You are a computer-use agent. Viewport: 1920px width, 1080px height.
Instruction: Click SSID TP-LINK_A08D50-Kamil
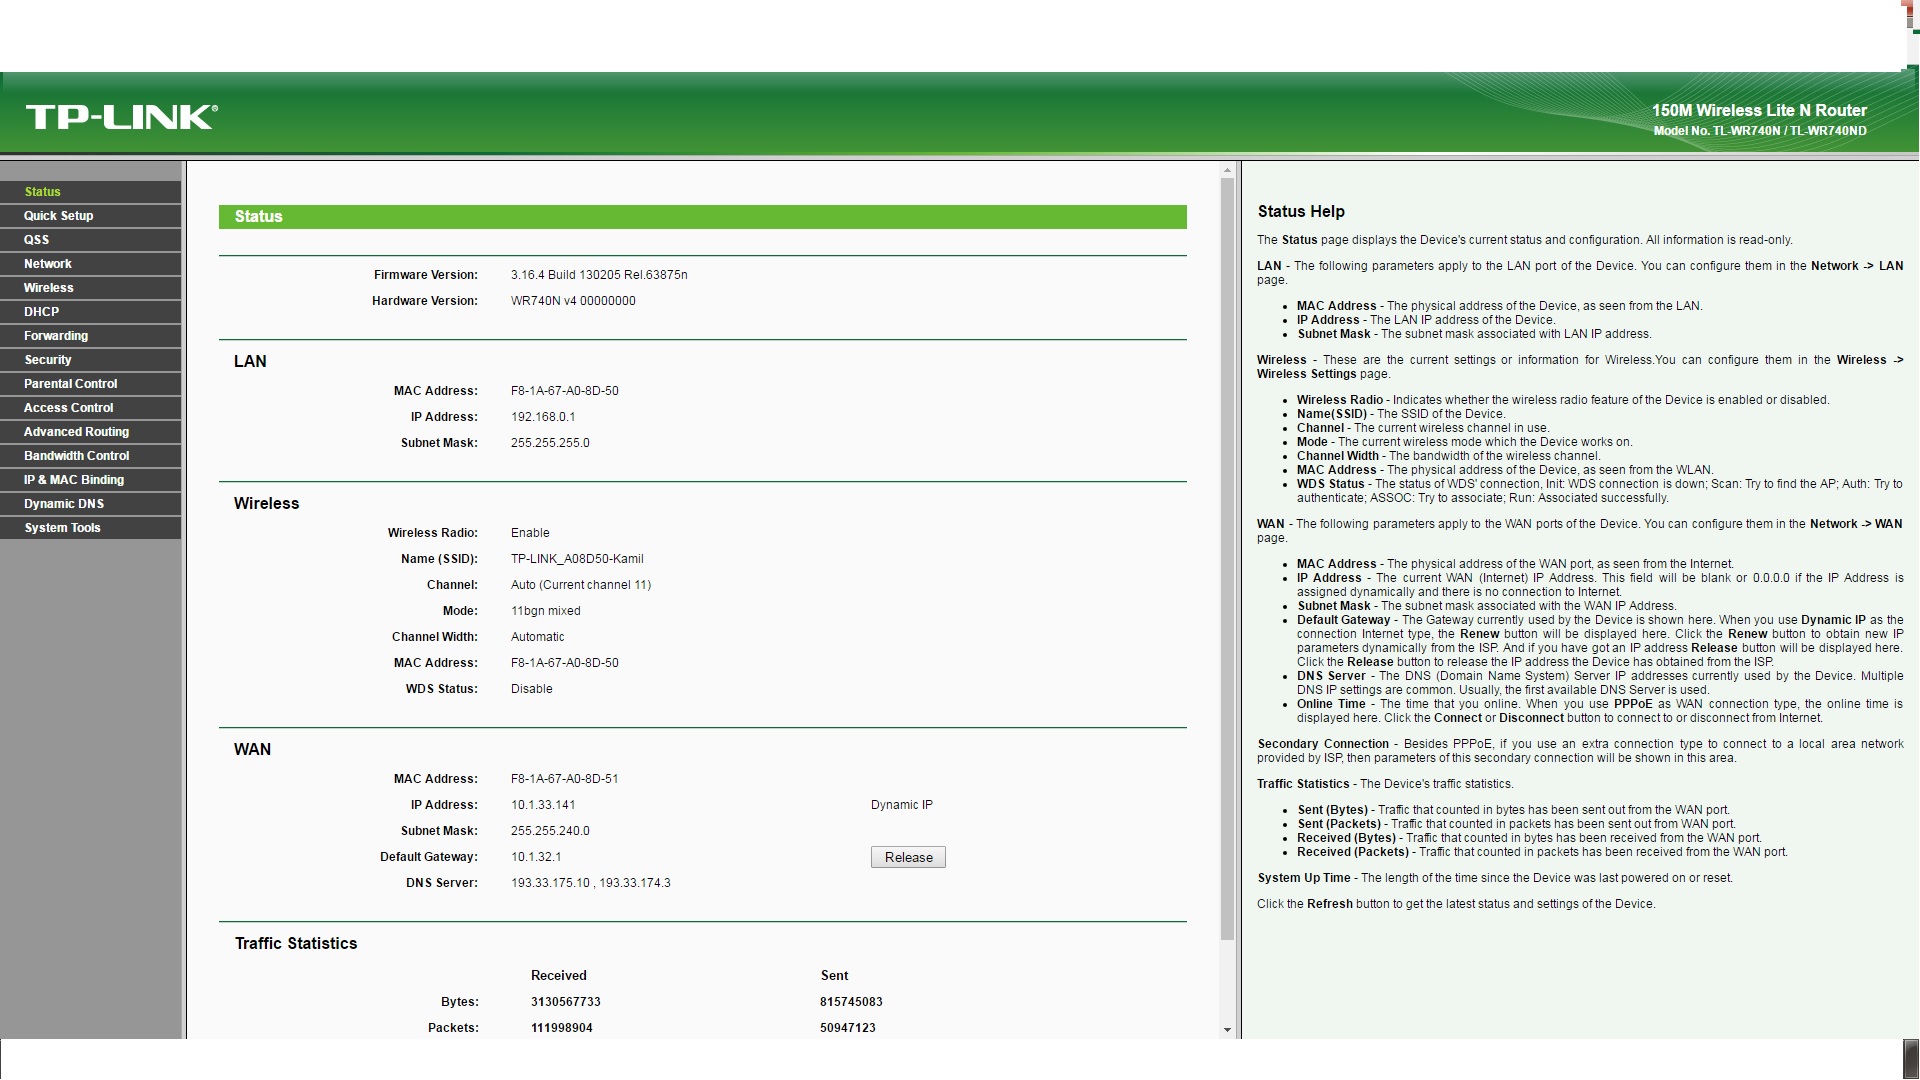(577, 559)
